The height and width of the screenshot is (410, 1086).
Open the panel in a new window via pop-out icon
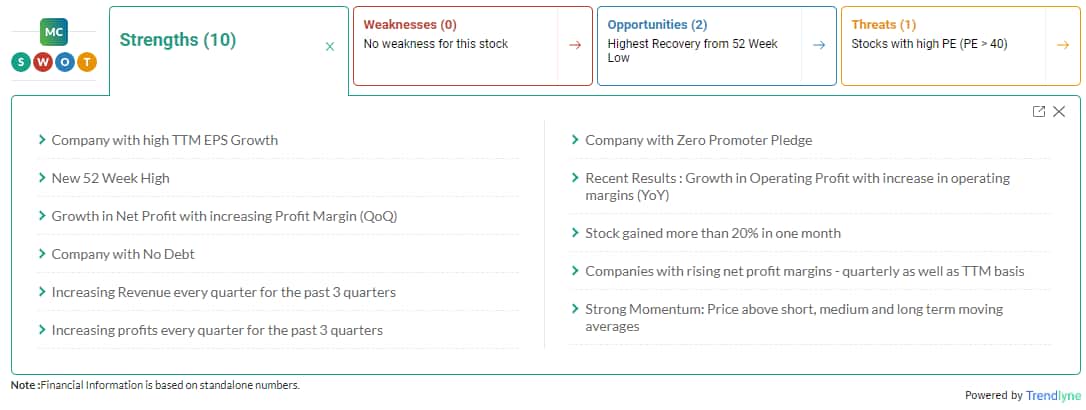tap(1038, 112)
